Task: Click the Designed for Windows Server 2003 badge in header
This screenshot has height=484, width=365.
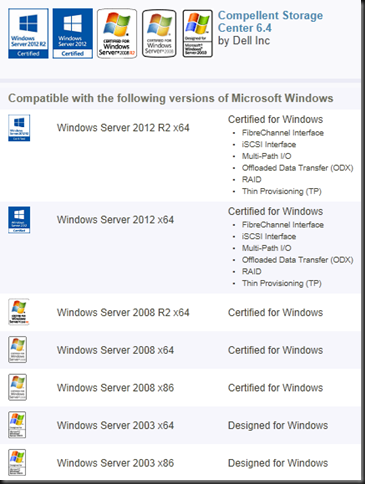Action: click(197, 33)
